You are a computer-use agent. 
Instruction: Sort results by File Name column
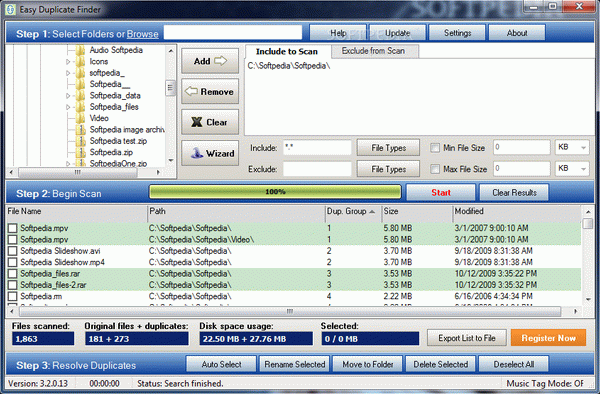click(77, 212)
